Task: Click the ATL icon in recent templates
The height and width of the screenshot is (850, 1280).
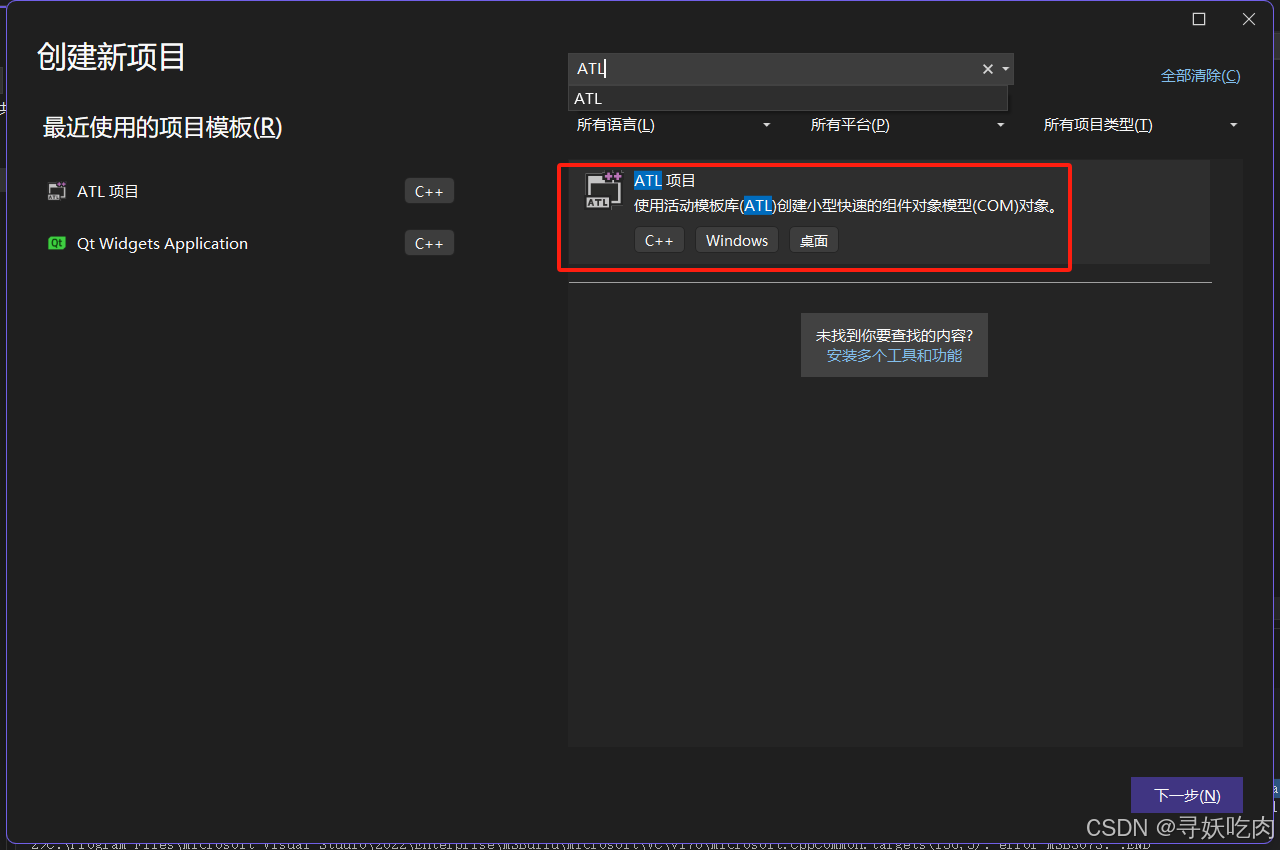Action: tap(57, 191)
